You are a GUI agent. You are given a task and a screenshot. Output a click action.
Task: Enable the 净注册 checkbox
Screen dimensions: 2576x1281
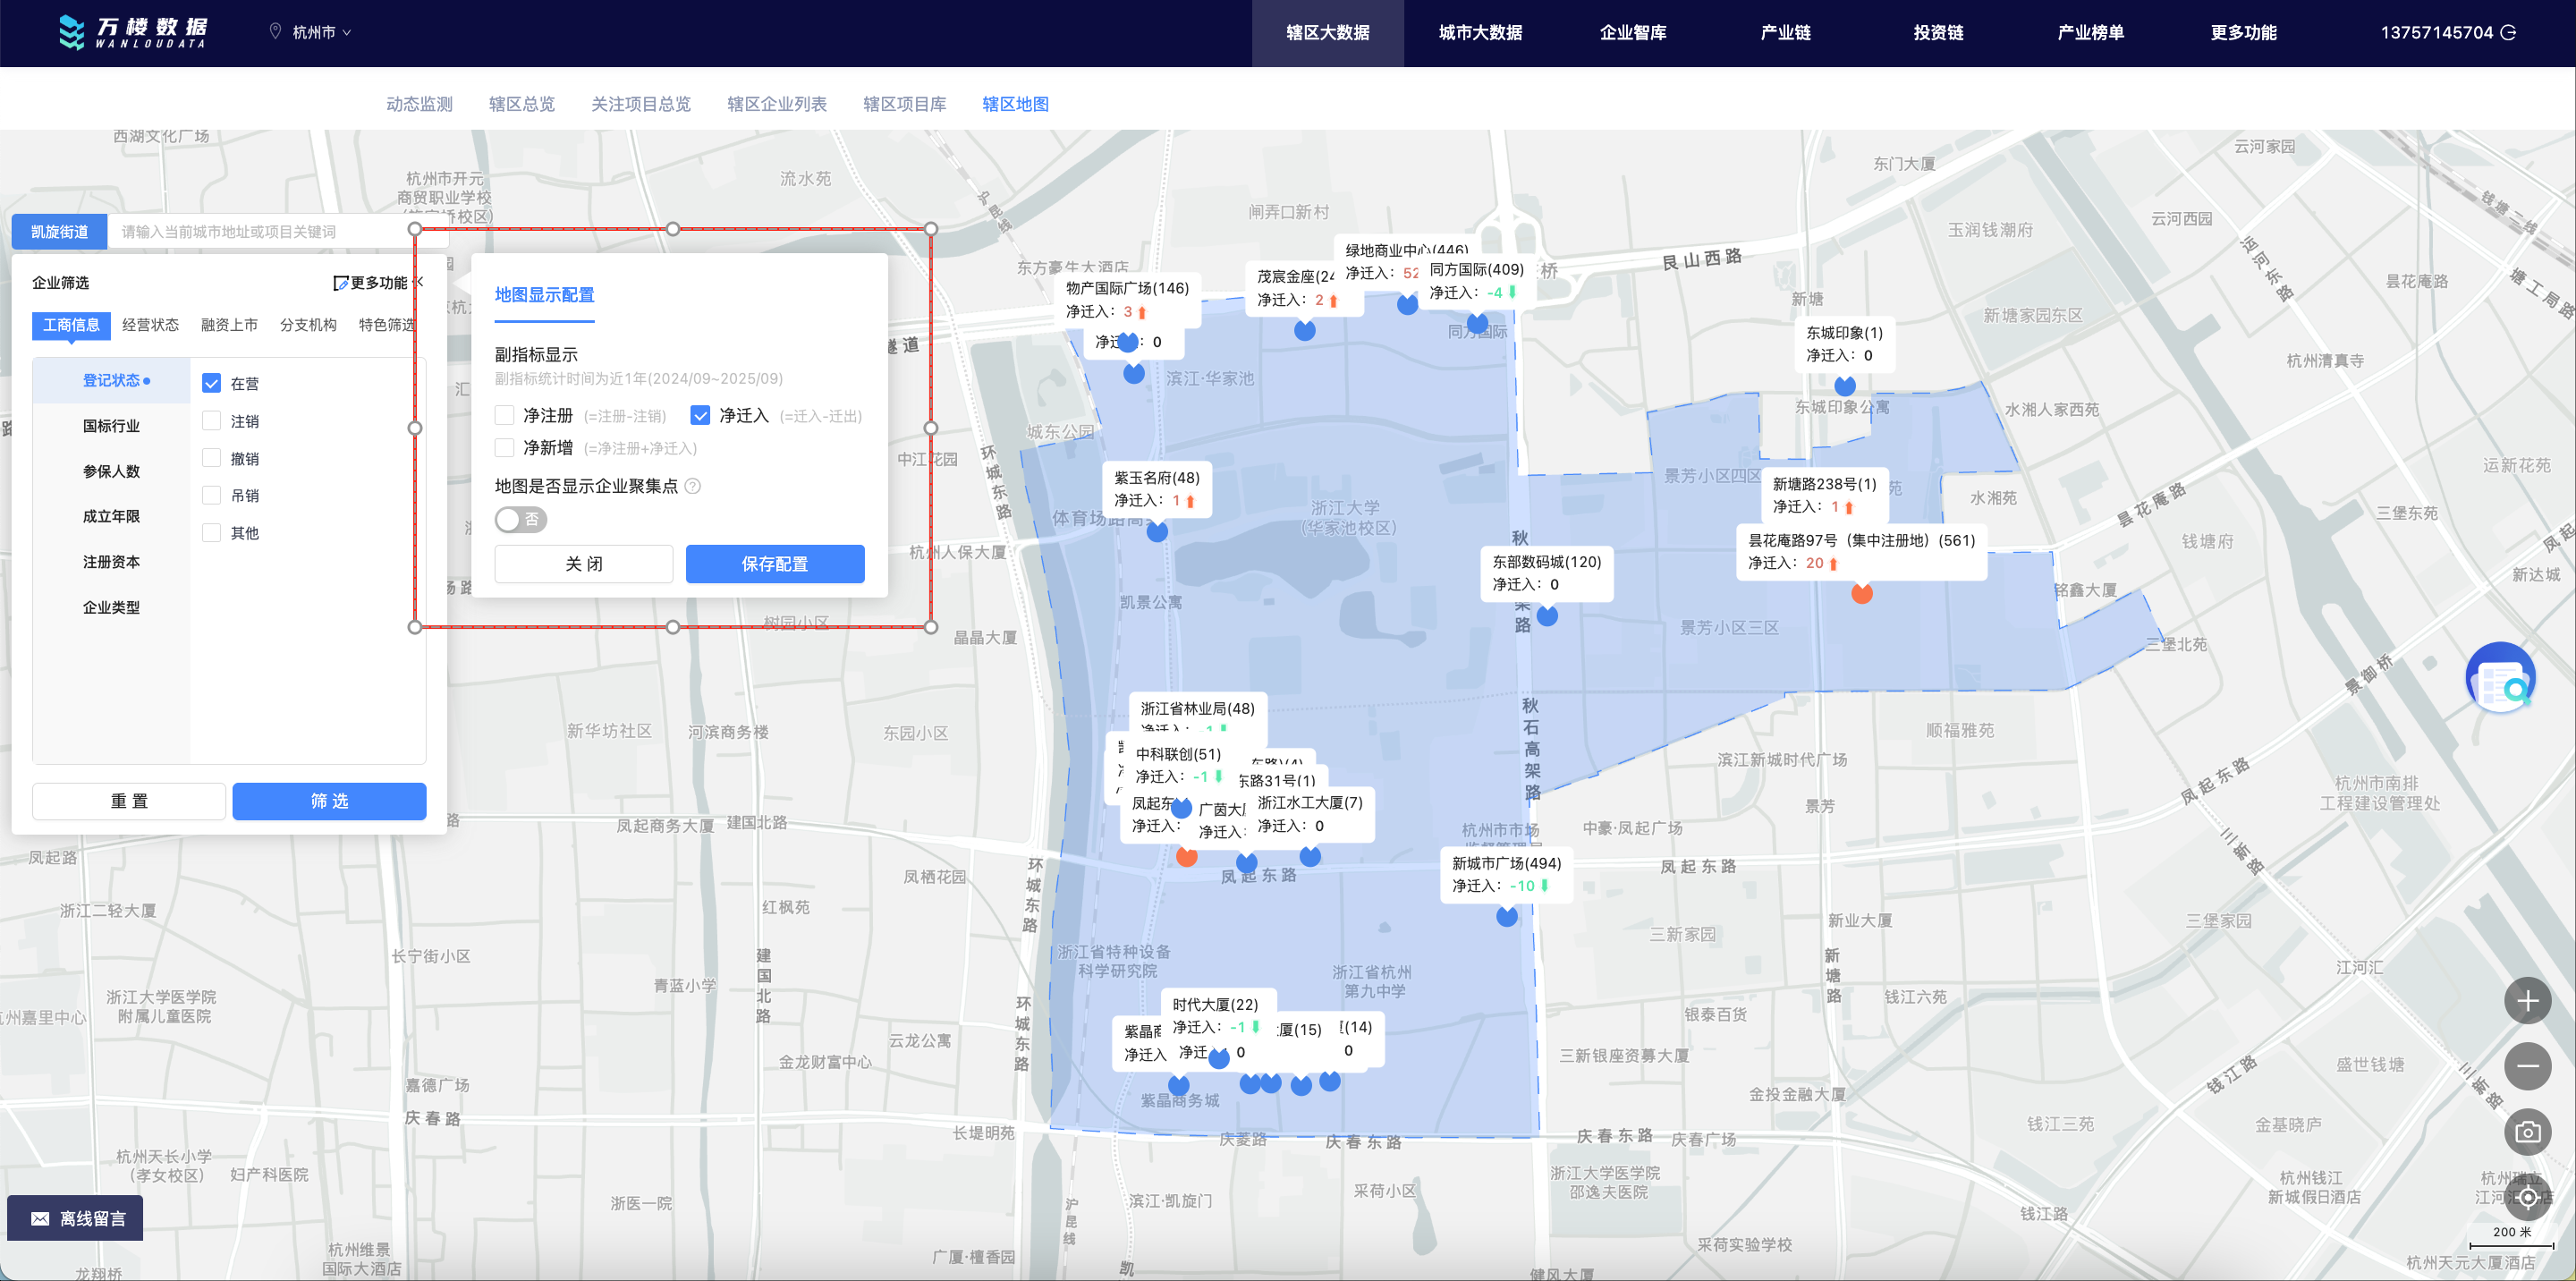point(505,415)
